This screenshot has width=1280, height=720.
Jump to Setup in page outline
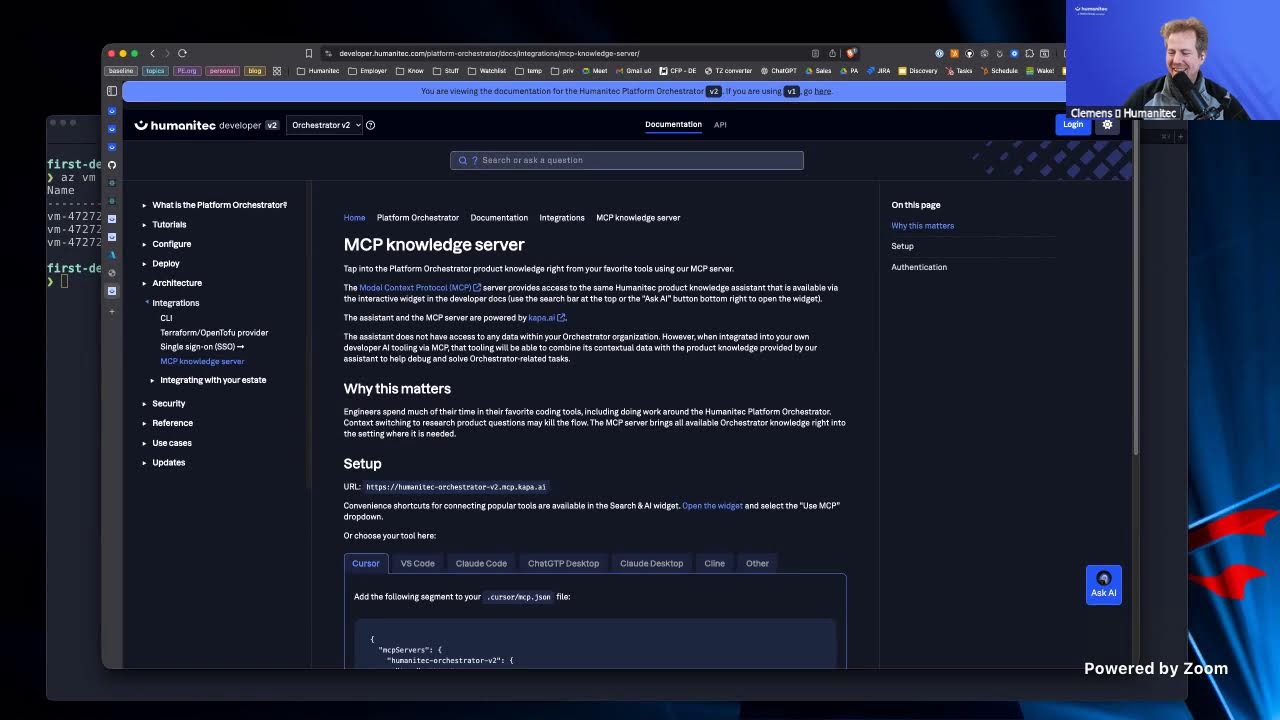click(902, 246)
